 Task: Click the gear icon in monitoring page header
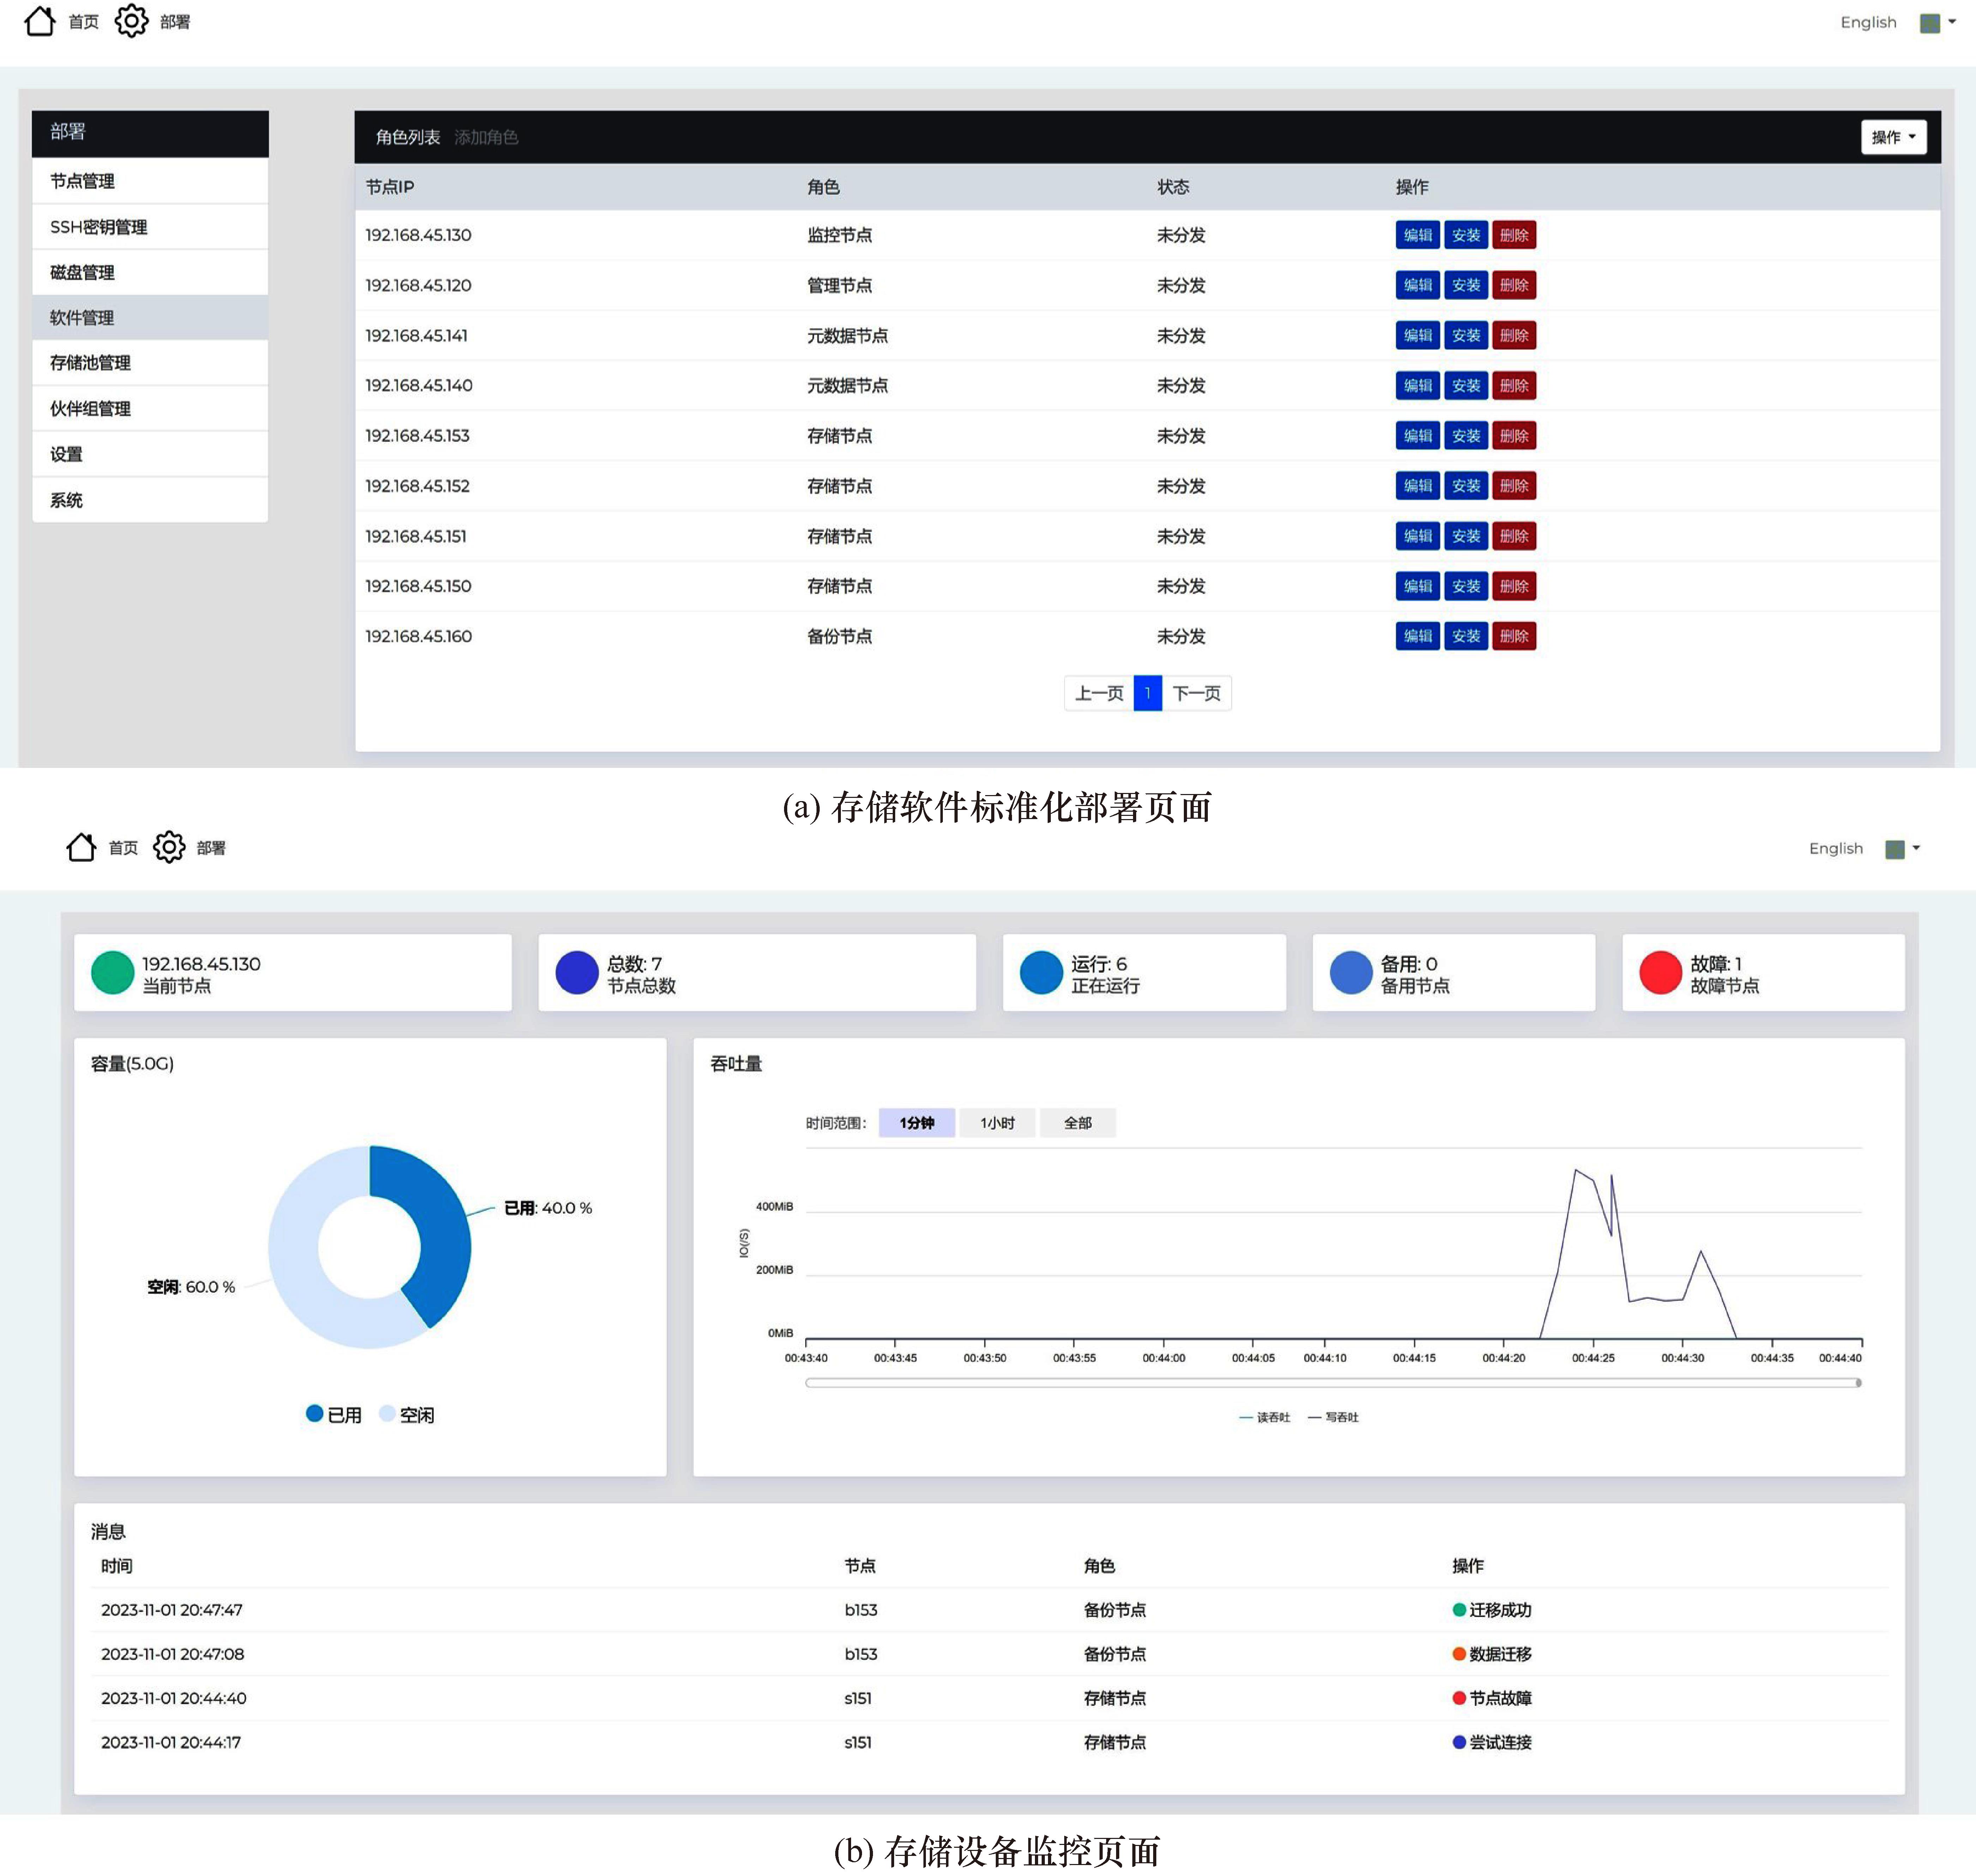(x=169, y=847)
